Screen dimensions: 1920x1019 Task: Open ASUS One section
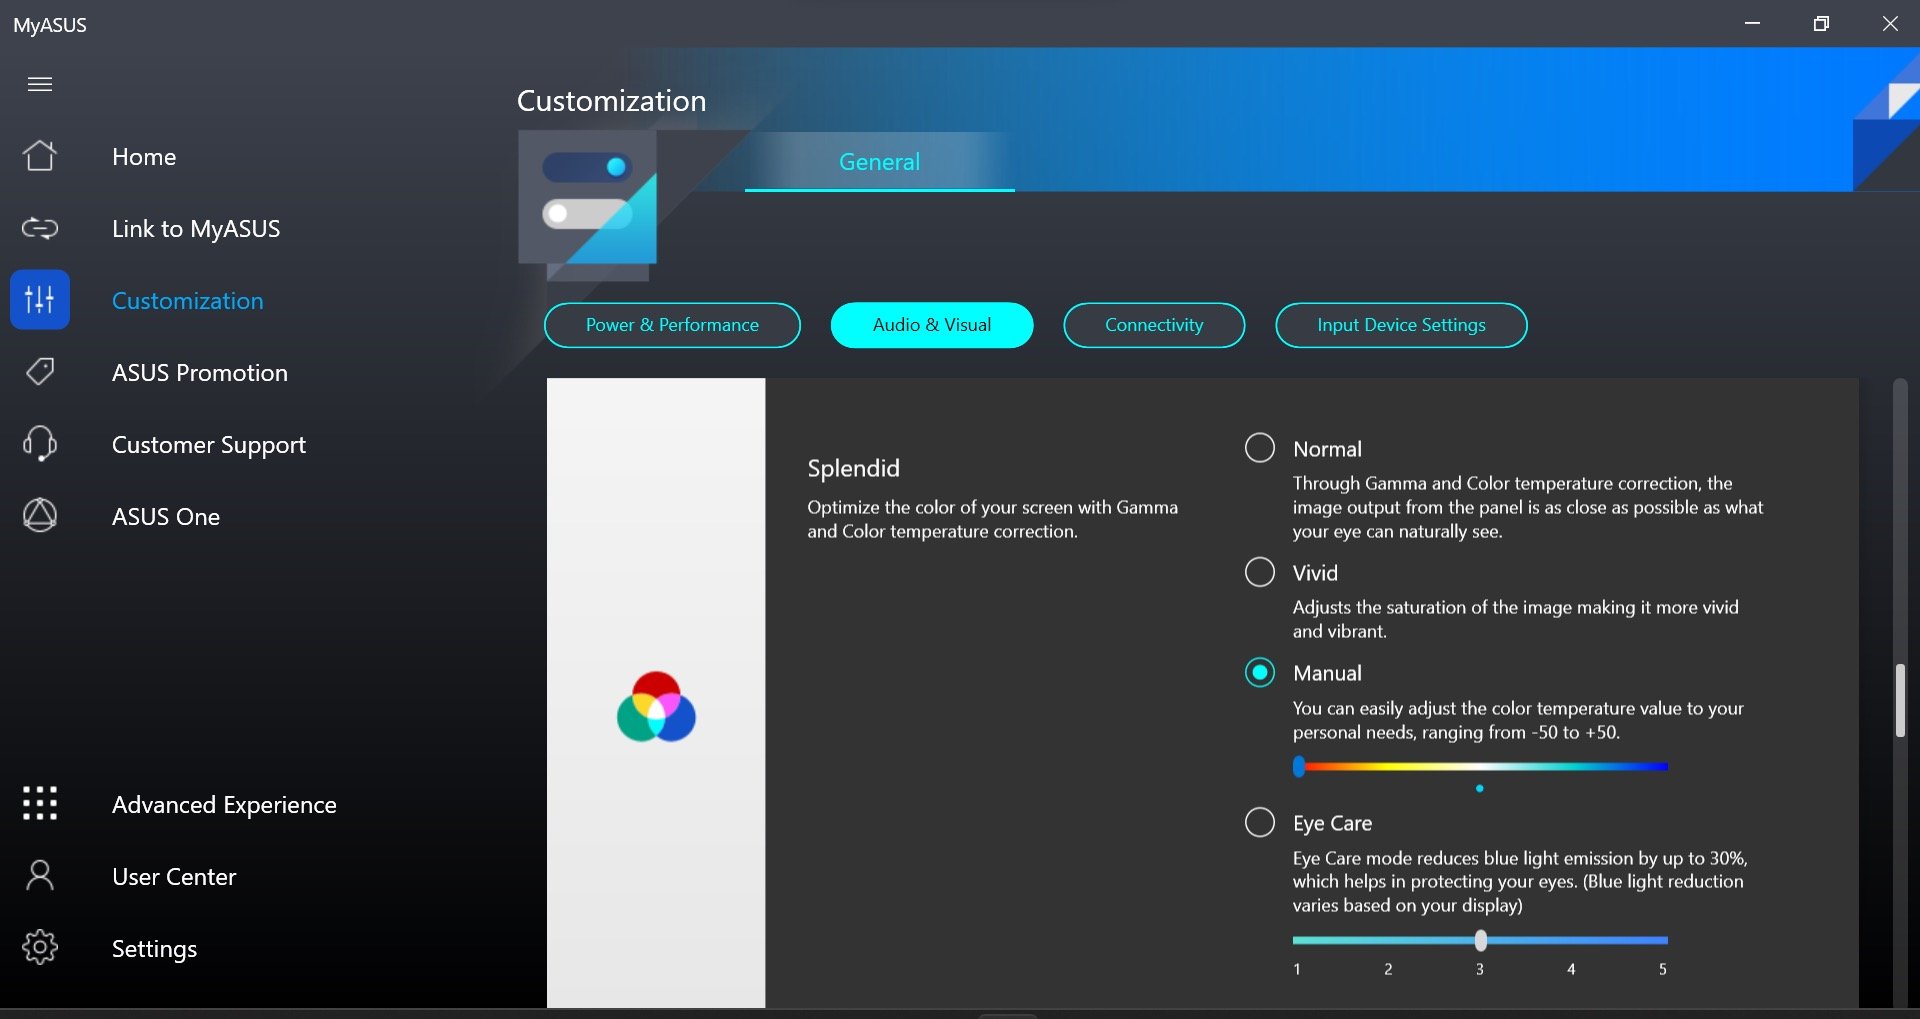coord(166,517)
